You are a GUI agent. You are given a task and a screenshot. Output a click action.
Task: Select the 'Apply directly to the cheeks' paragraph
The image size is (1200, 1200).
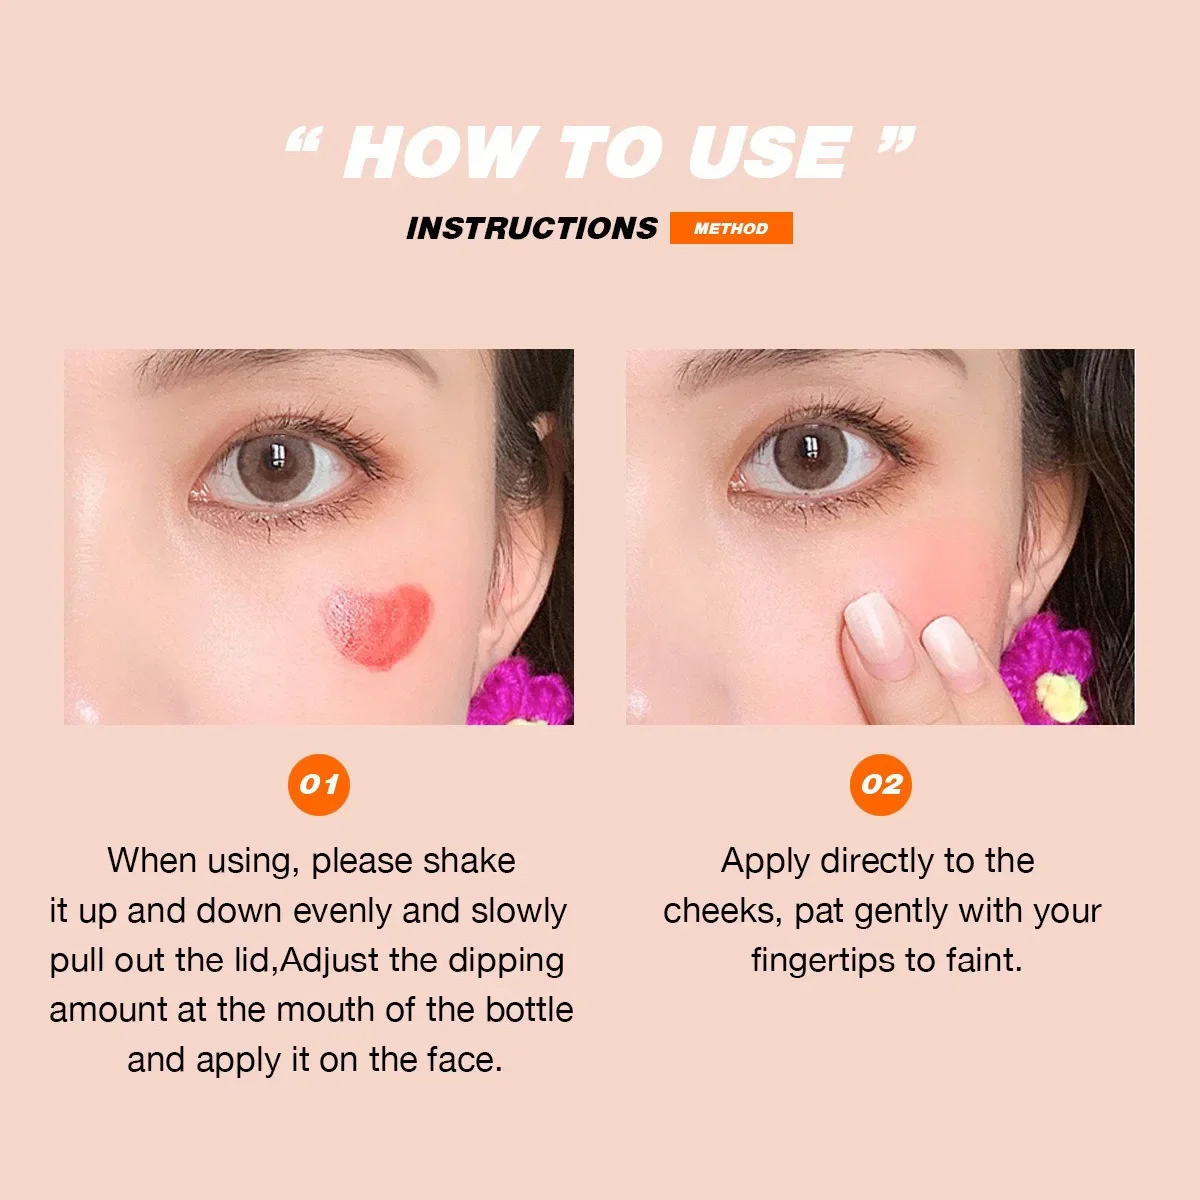[881, 910]
